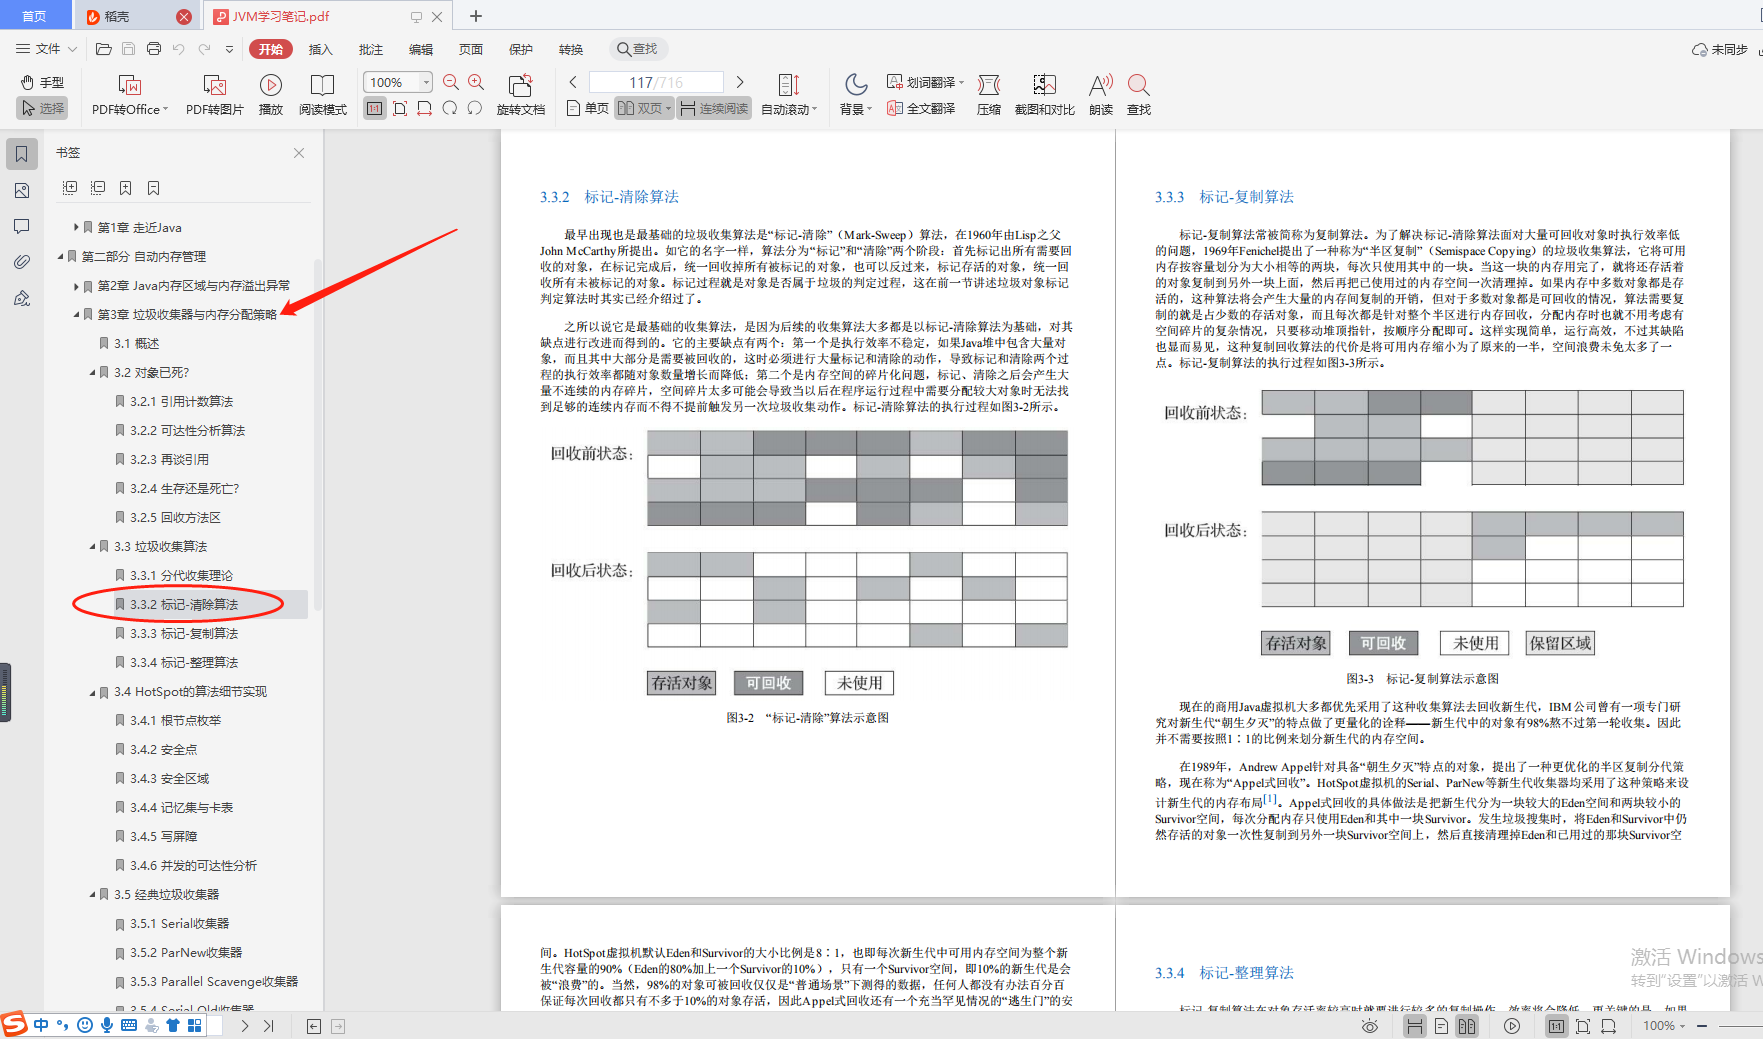Toggle Sogou IME 中 language indicator
The image size is (1763, 1039).
[x=40, y=1025]
